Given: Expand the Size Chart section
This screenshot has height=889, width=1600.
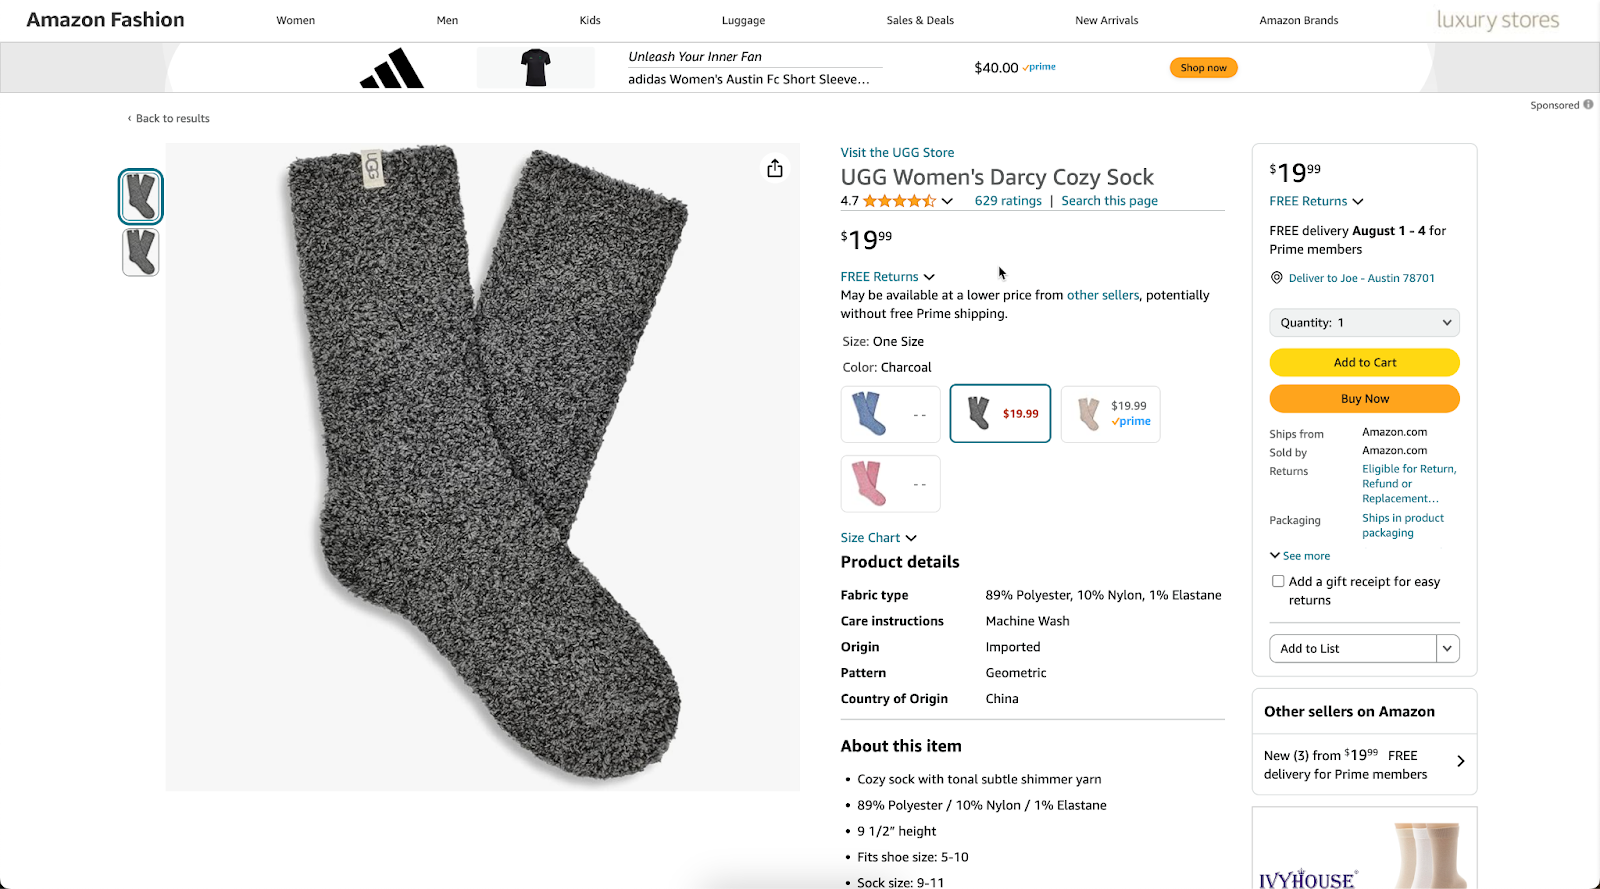Looking at the screenshot, I should pyautogui.click(x=878, y=537).
